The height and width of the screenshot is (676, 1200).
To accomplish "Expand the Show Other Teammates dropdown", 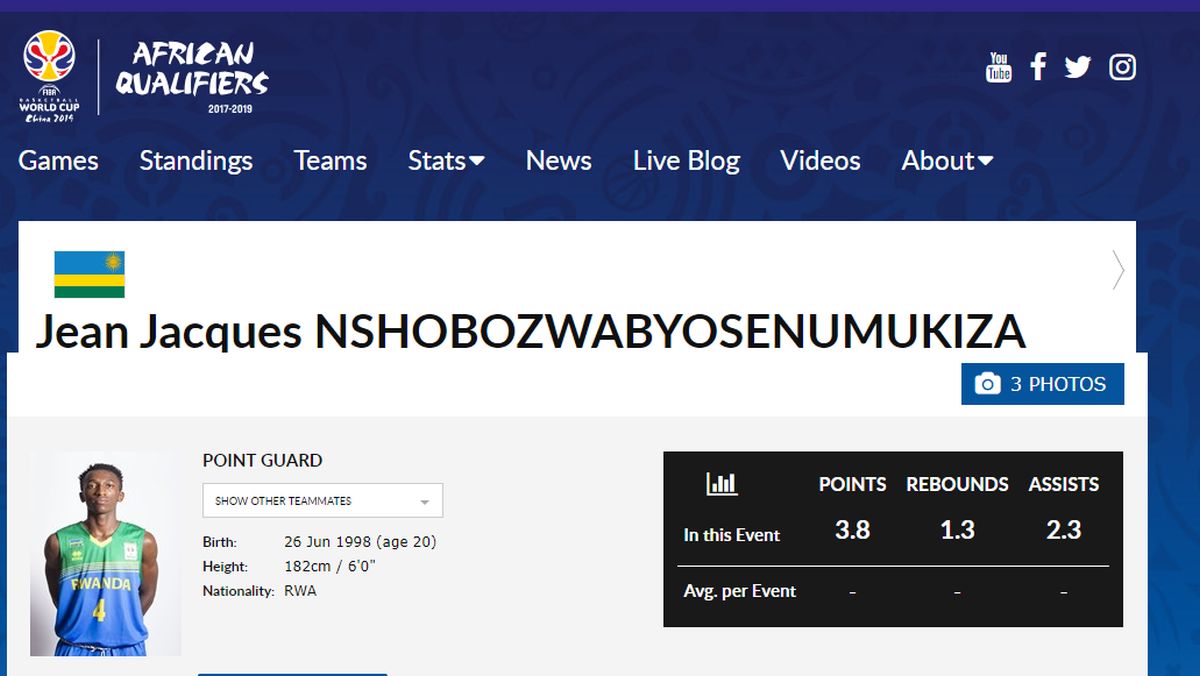I will pos(322,501).
